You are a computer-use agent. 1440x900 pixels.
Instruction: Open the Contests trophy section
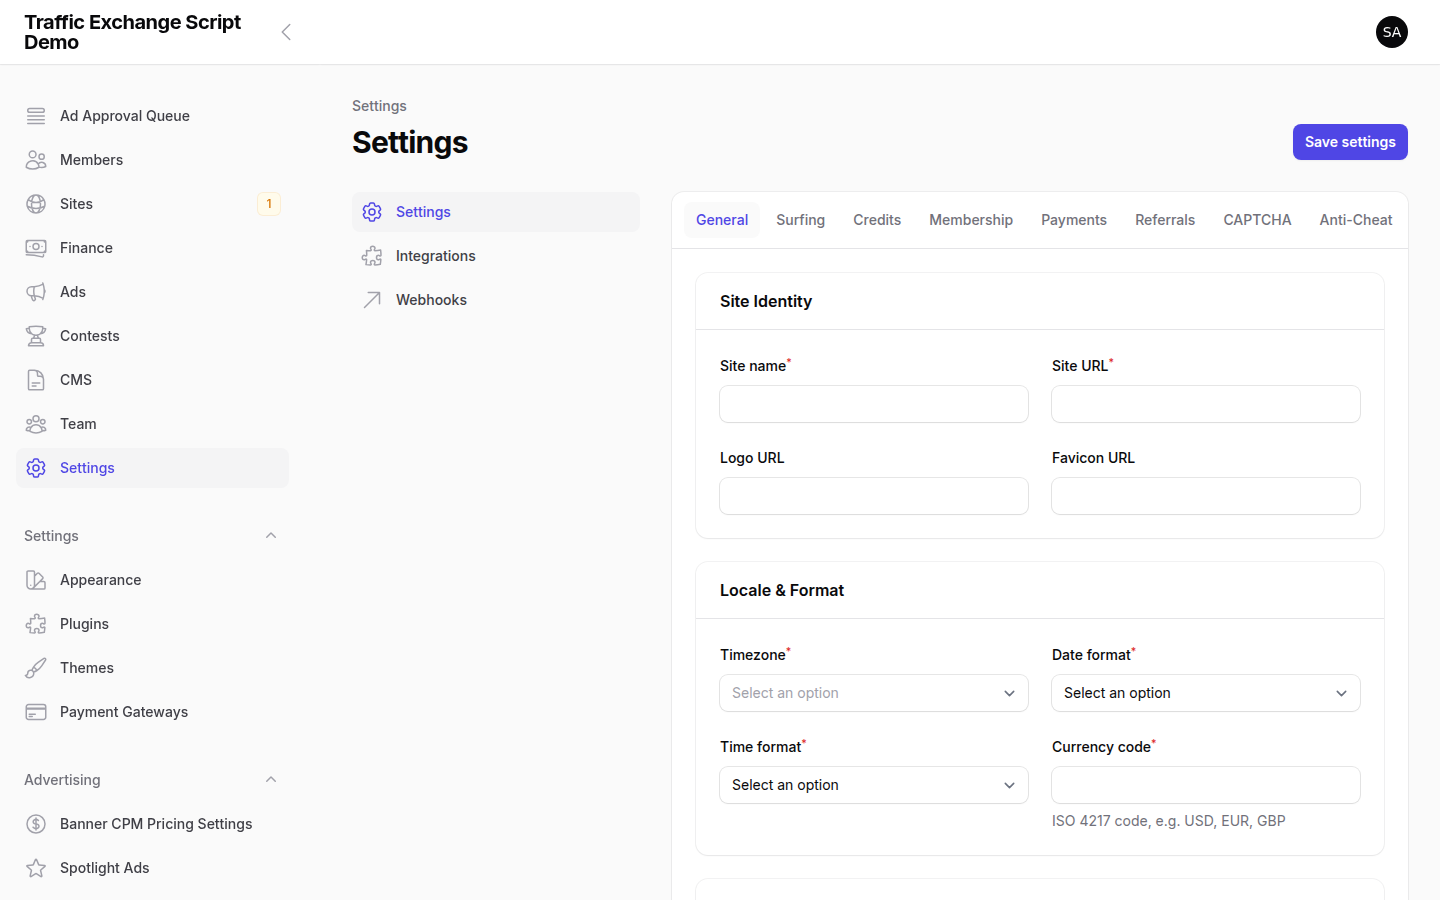[x=89, y=335]
